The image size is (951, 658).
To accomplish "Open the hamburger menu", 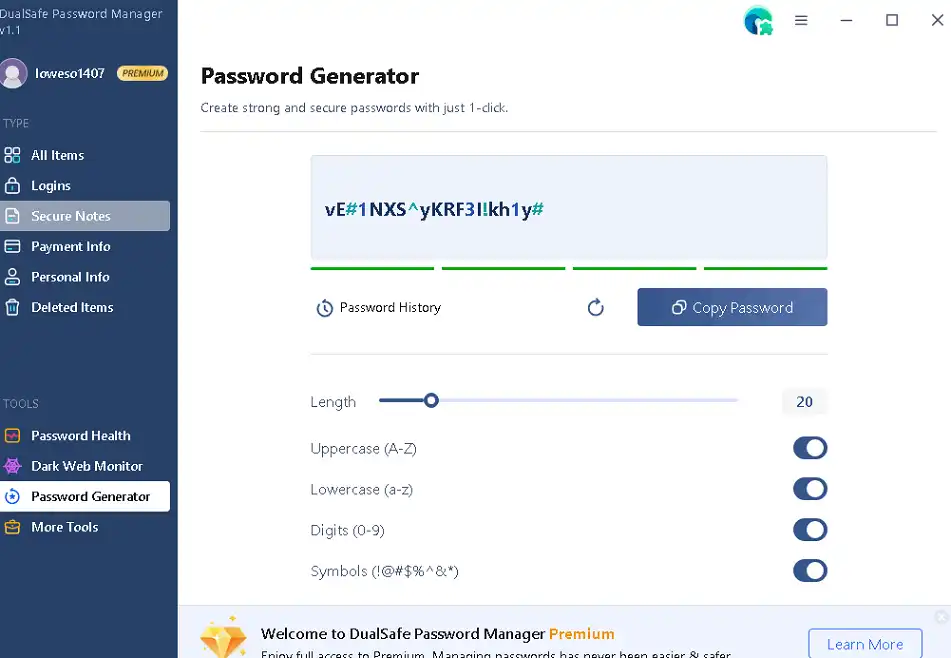I will coord(801,20).
